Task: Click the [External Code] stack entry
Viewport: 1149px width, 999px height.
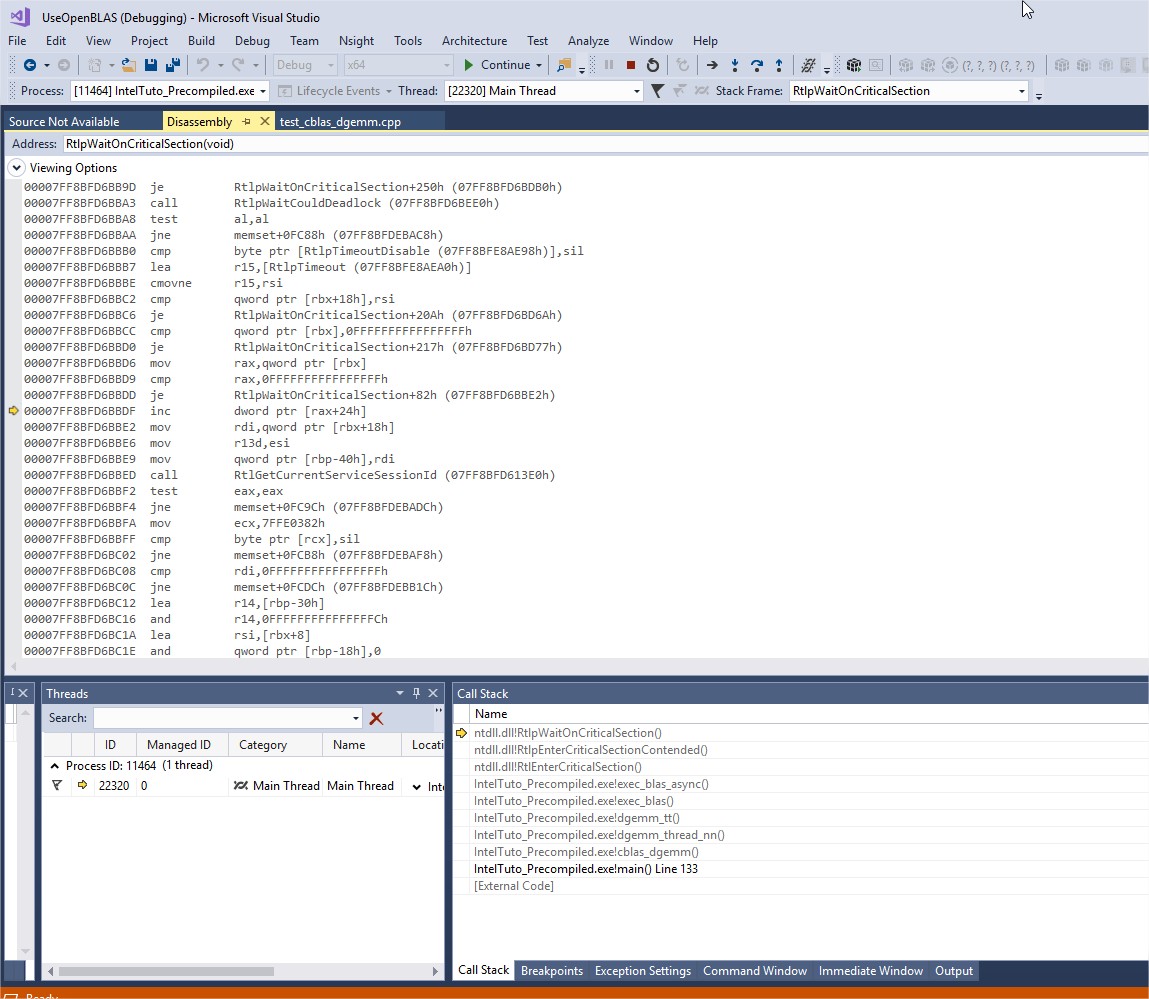Action: [x=514, y=886]
